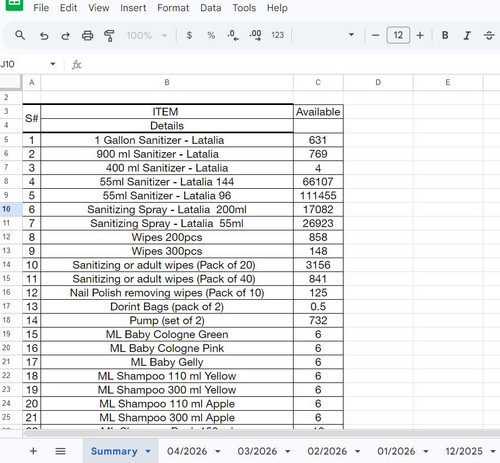
Task: Open the all sheets list icon
Action: click(x=60, y=451)
